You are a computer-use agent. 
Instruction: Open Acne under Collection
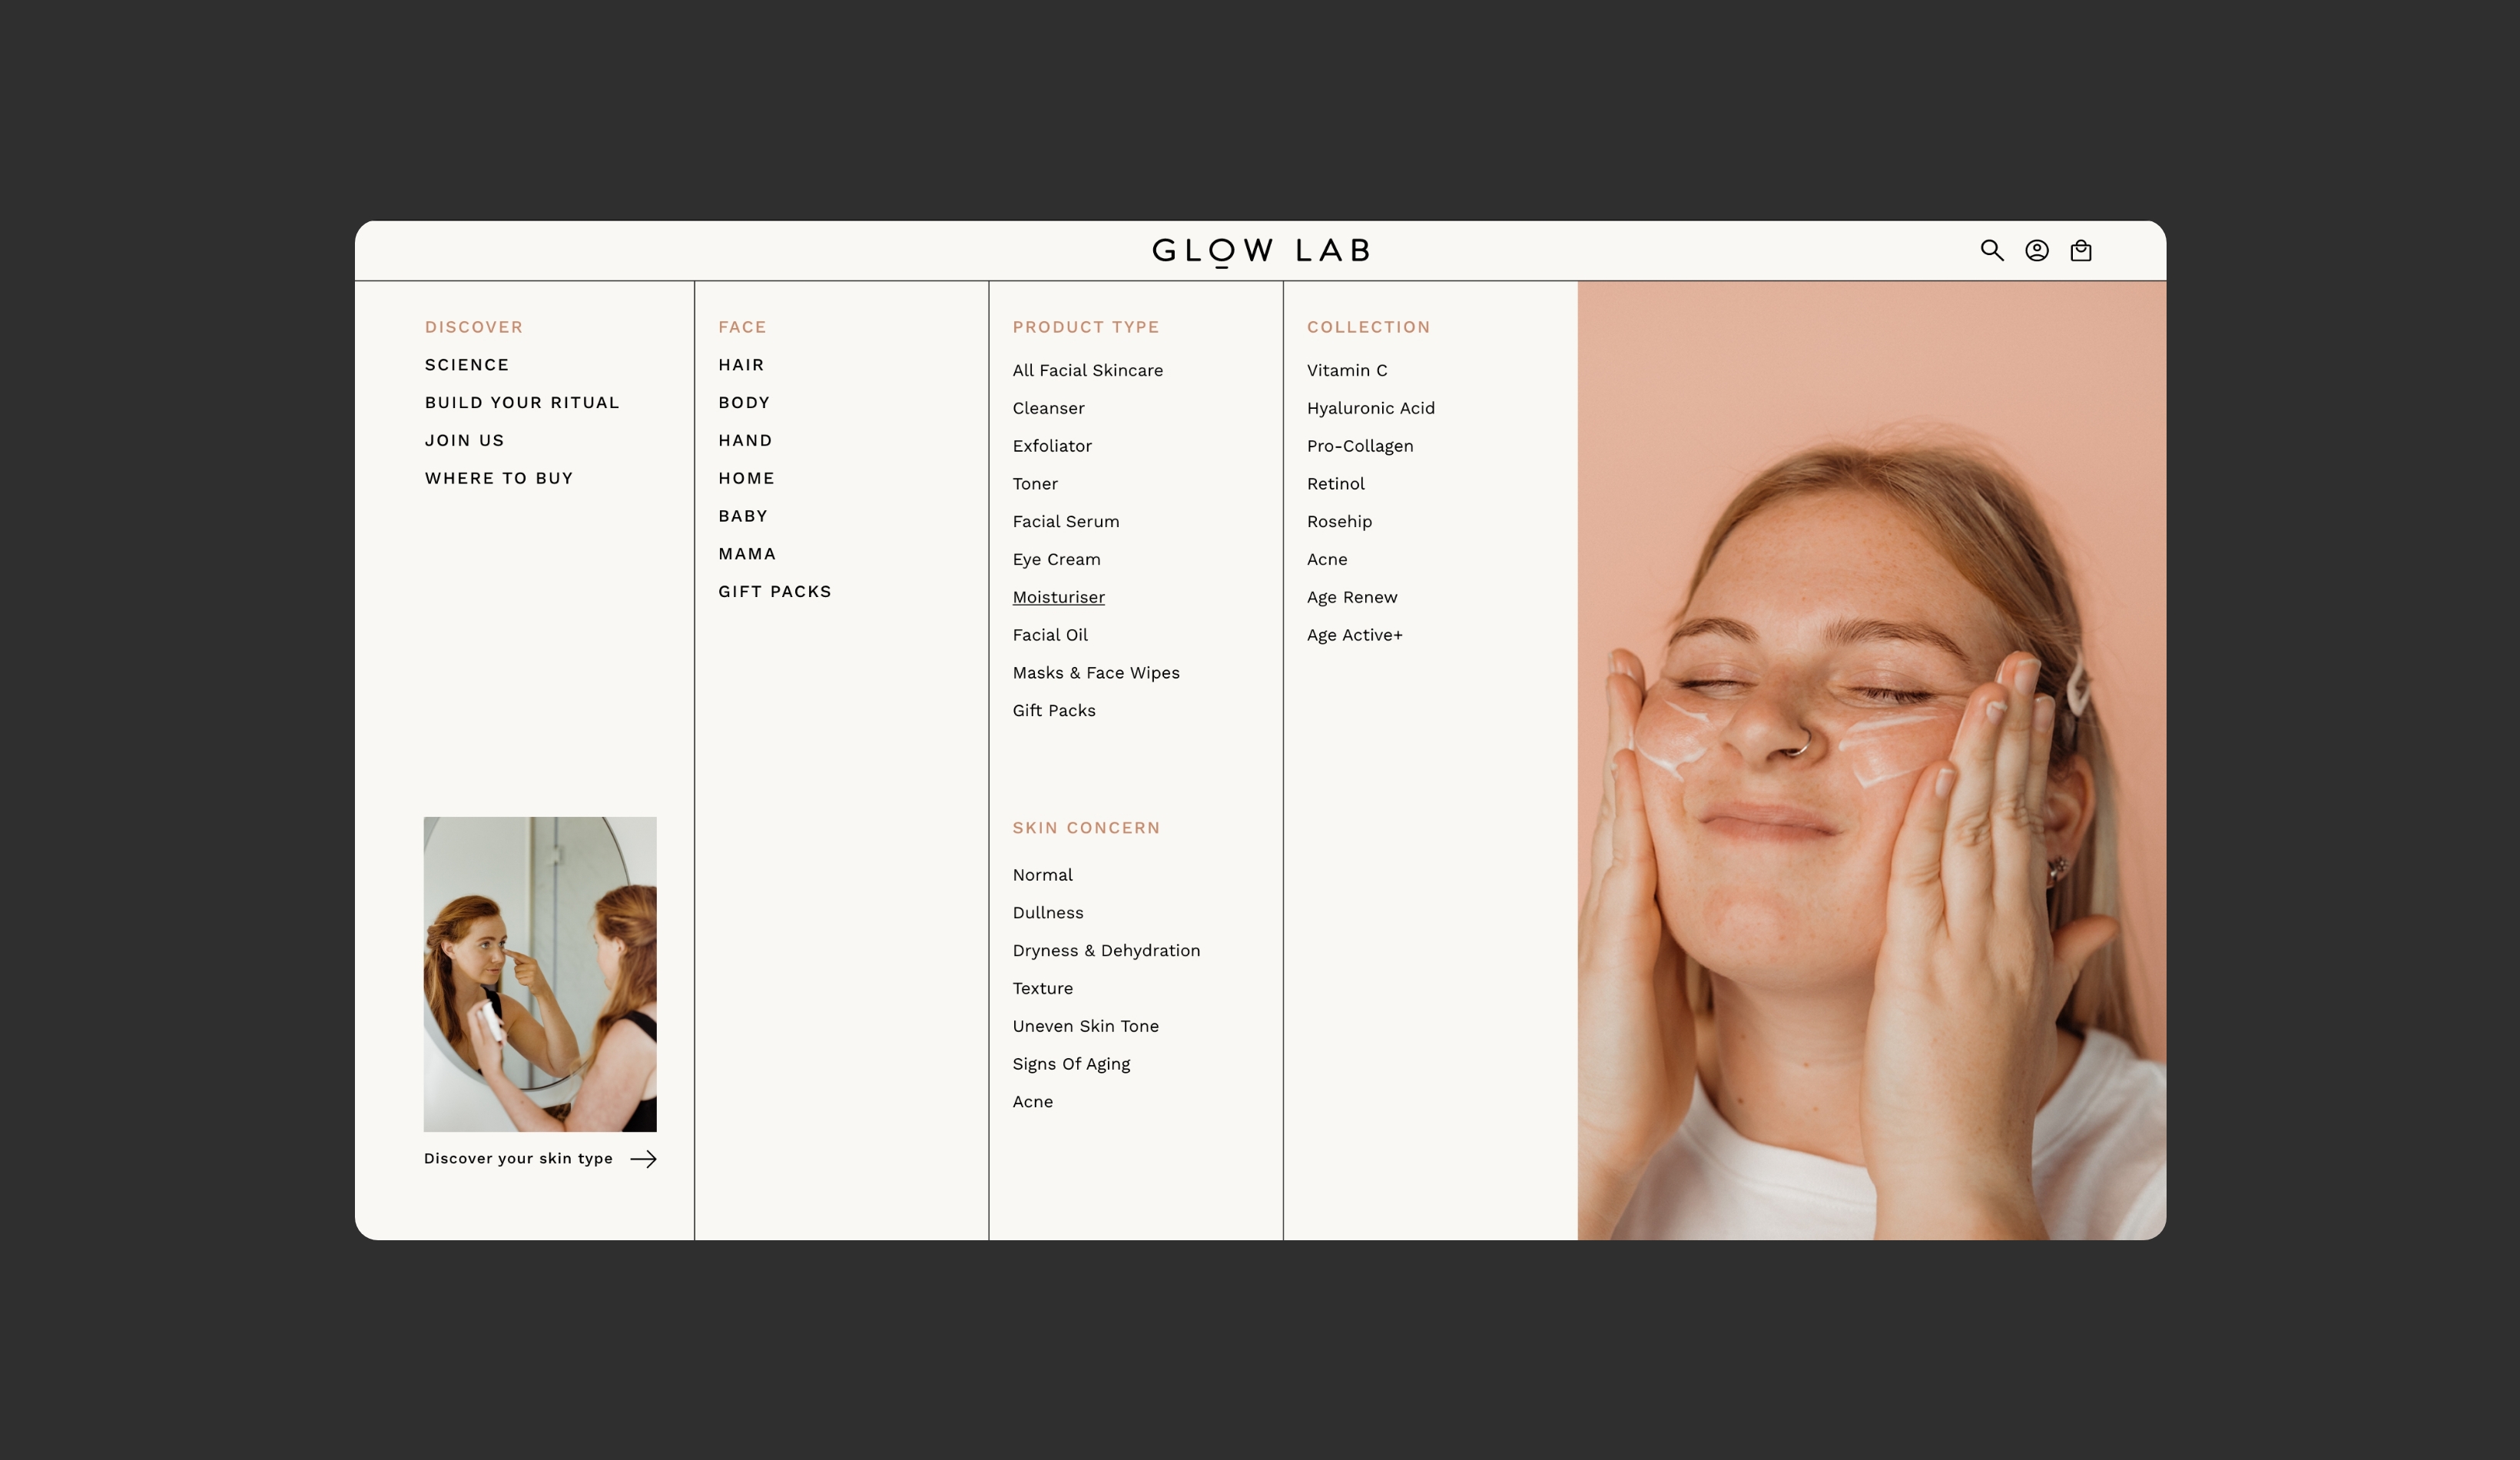coord(1327,560)
